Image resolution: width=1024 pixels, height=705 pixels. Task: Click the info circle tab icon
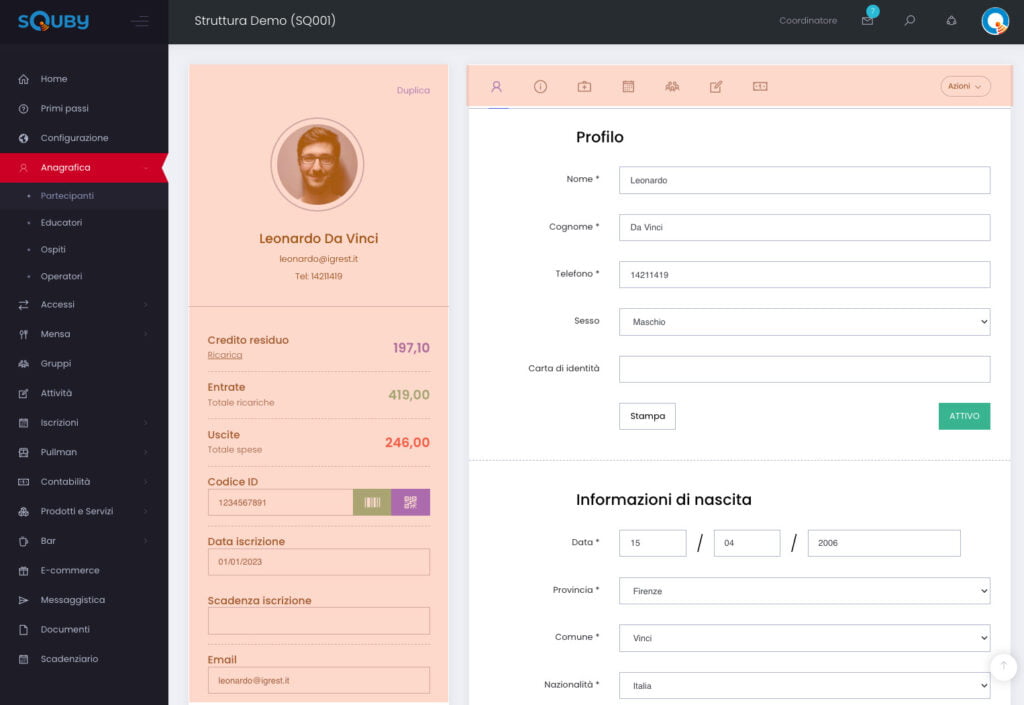coord(540,87)
